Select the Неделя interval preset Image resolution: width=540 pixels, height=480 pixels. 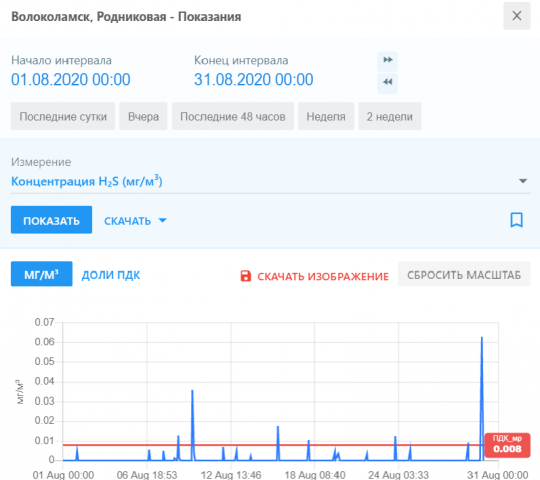click(326, 116)
